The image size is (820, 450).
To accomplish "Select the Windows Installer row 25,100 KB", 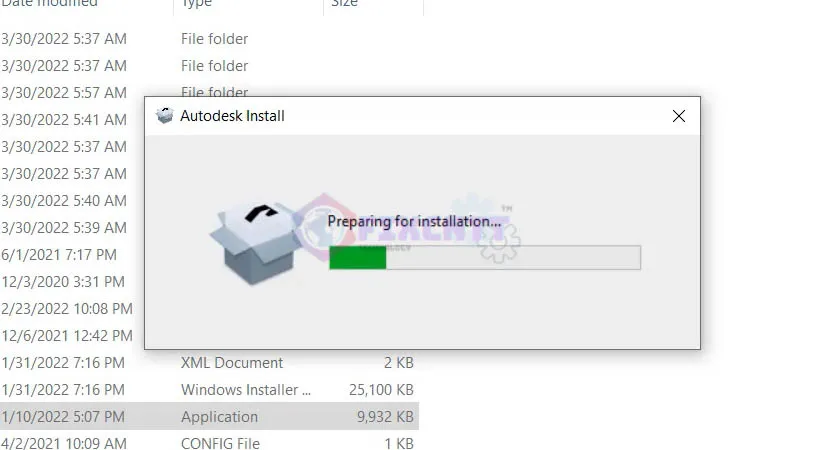I will click(x=209, y=390).
